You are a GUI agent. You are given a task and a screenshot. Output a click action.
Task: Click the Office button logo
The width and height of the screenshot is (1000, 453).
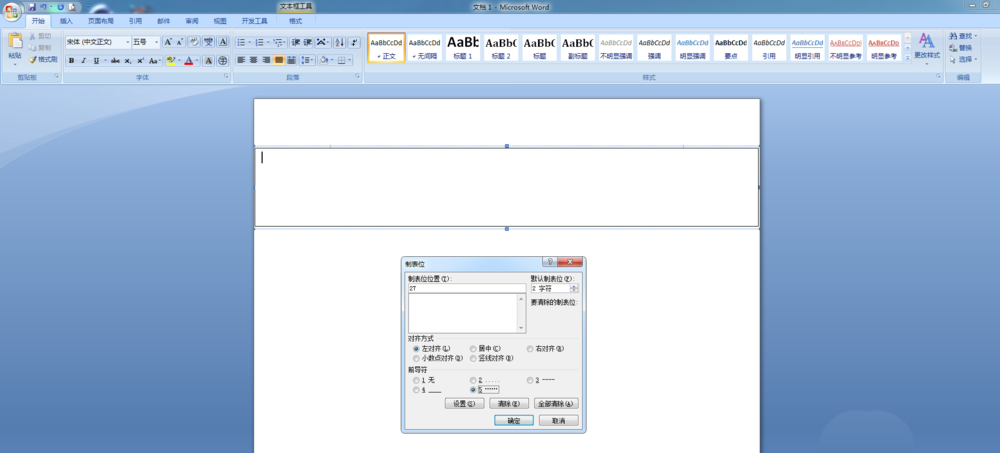pos(13,12)
